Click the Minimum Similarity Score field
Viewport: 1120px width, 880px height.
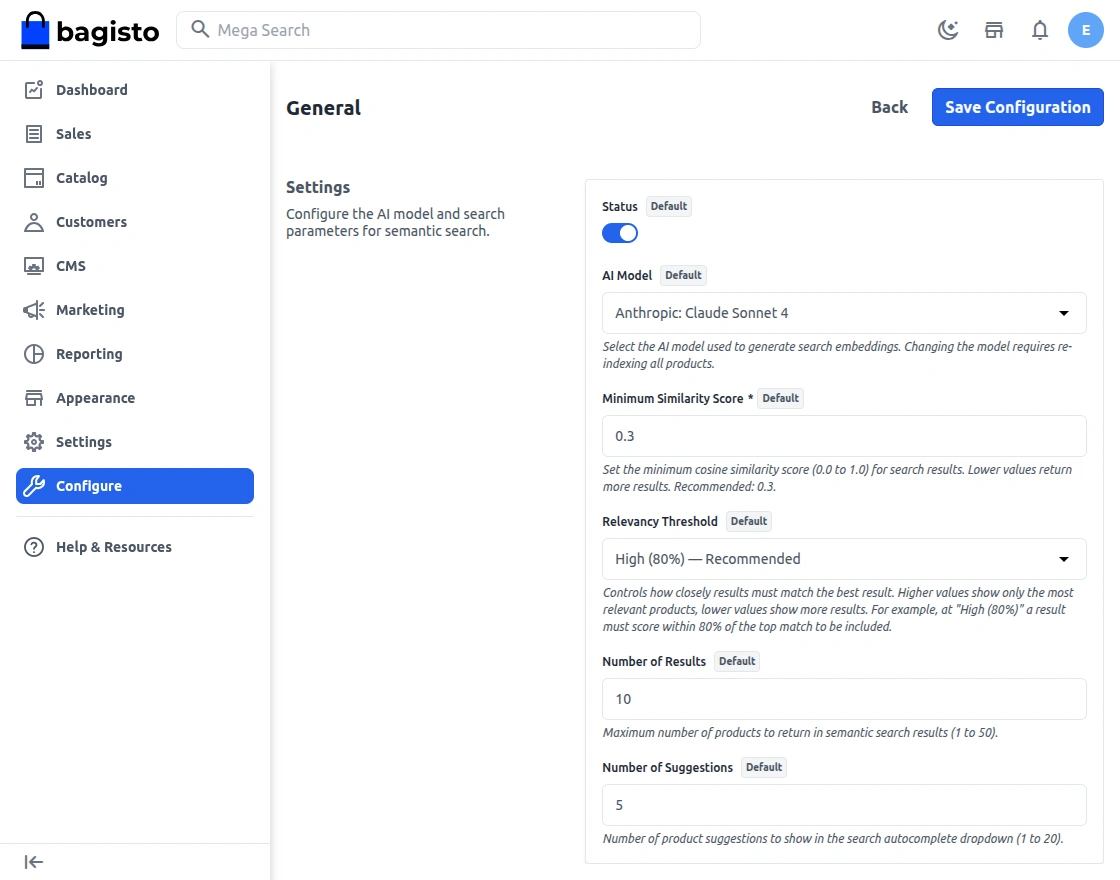pyautogui.click(x=844, y=436)
